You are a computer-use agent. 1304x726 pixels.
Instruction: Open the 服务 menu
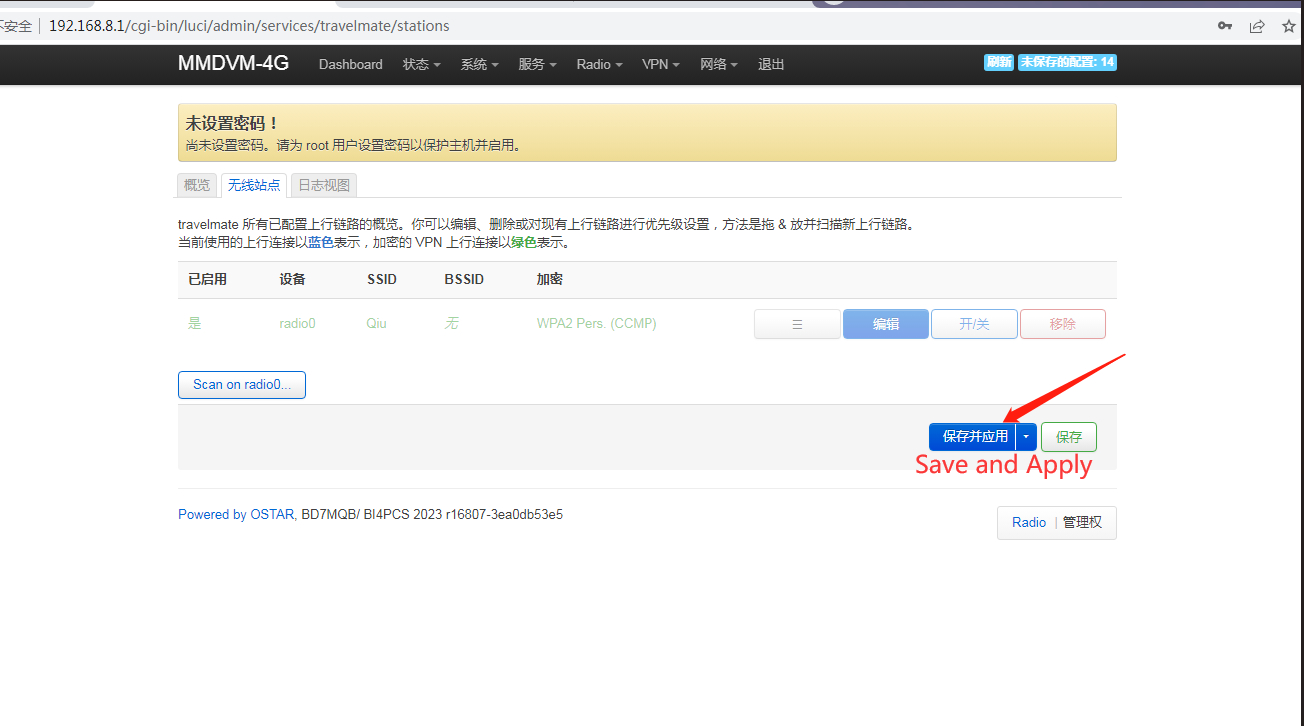tap(537, 64)
